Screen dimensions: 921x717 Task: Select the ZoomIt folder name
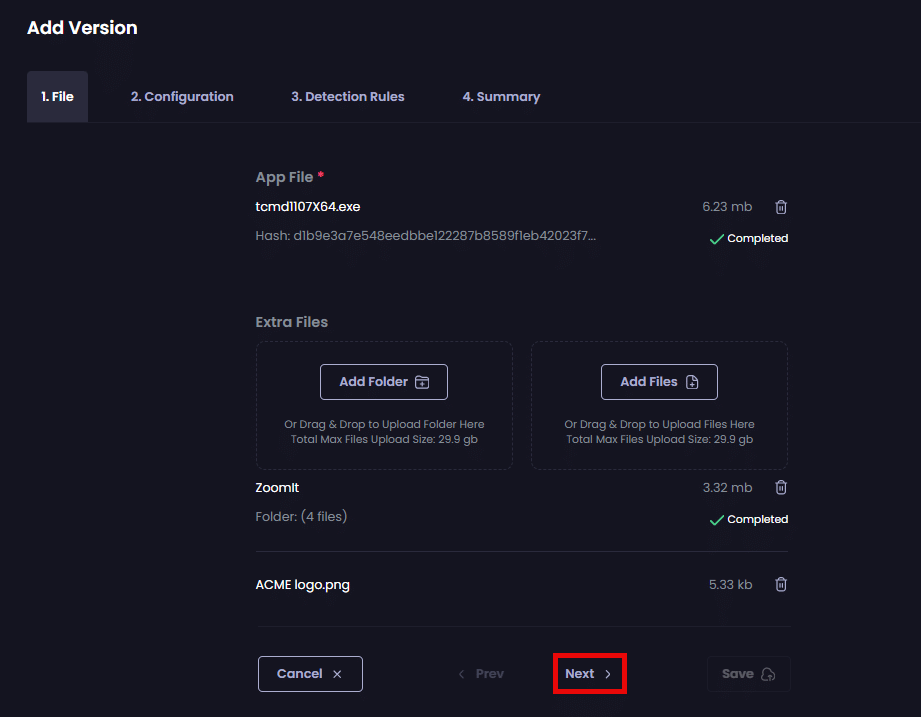(x=277, y=488)
